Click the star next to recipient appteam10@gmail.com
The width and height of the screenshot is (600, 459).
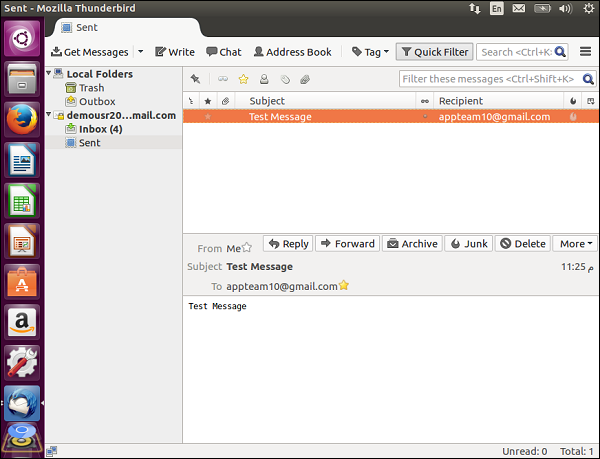click(x=344, y=285)
